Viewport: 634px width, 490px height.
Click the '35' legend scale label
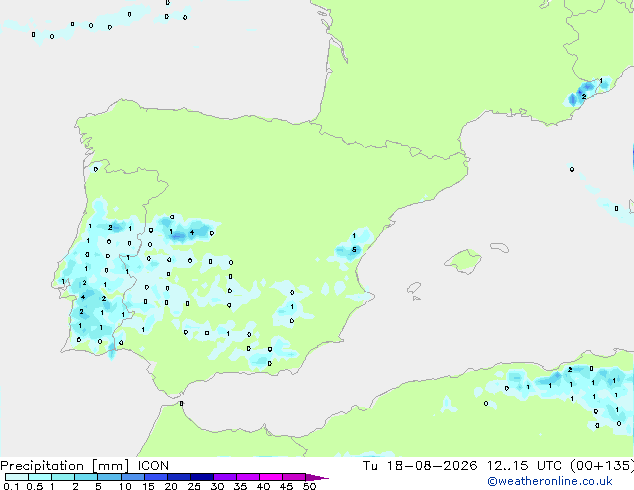click(240, 486)
